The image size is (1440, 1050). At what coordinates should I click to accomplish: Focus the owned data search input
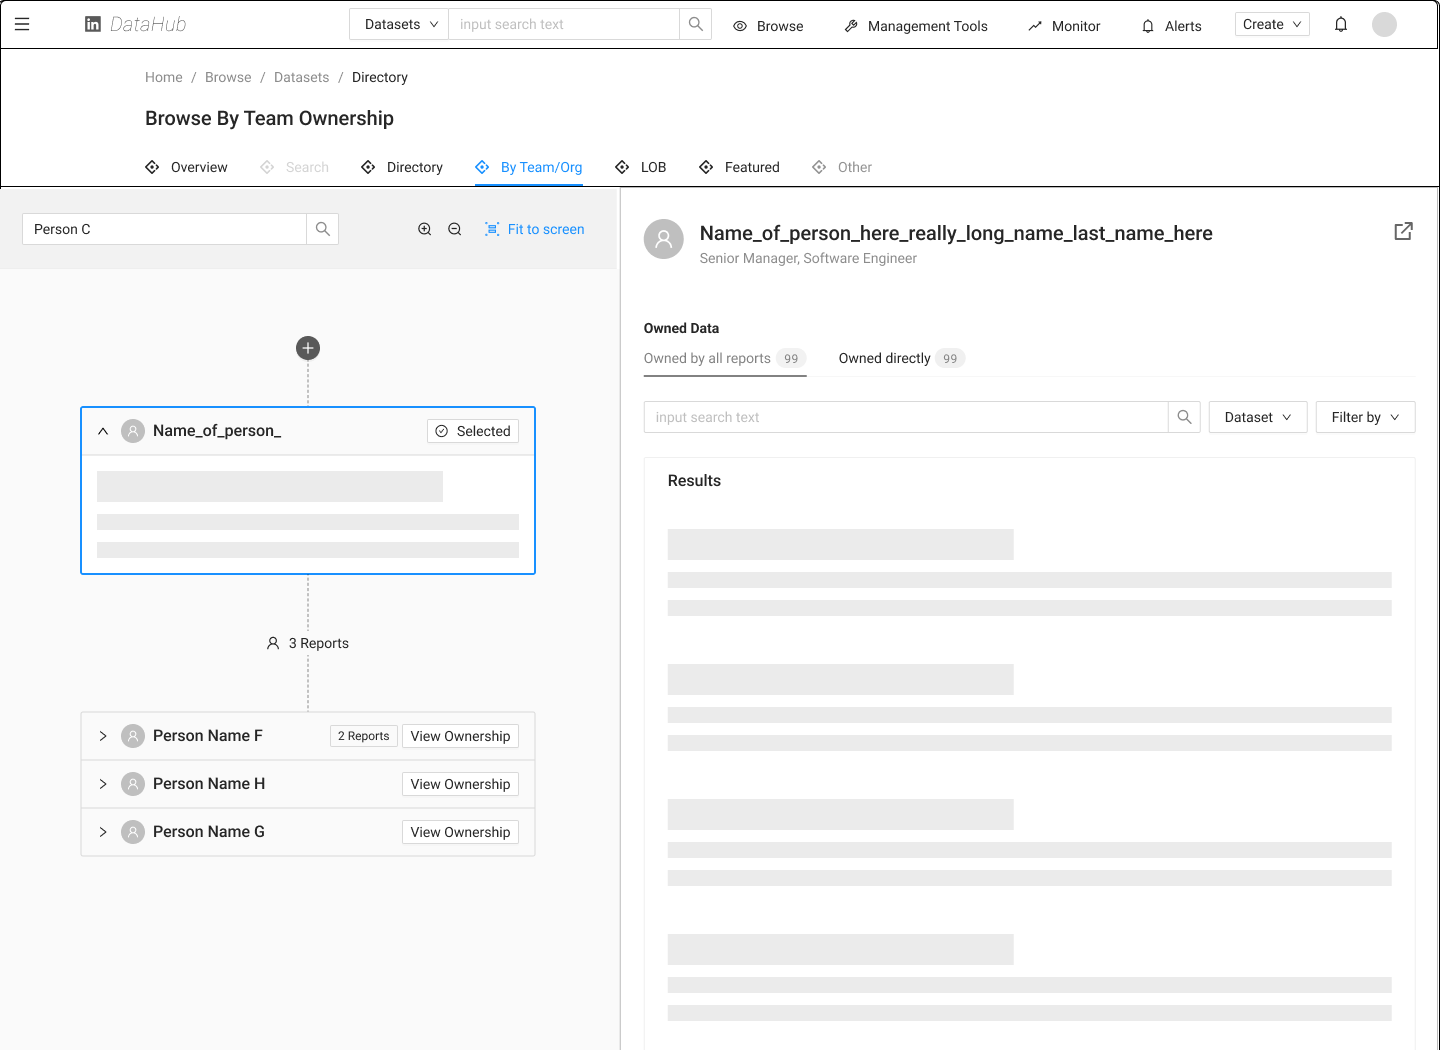[x=906, y=417]
